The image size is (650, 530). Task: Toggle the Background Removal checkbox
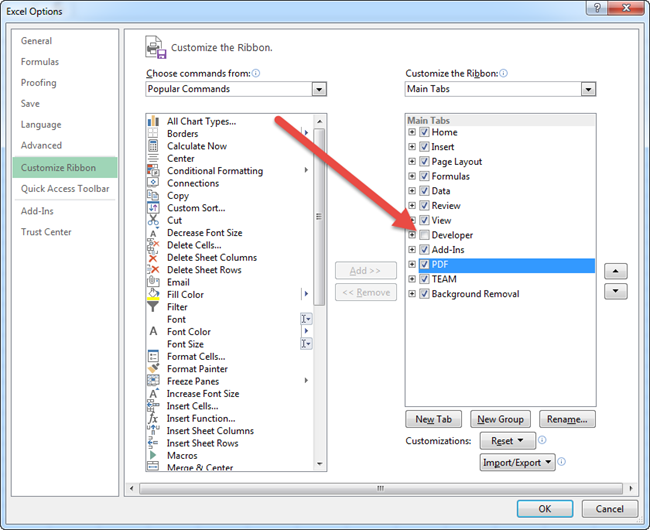(x=425, y=294)
